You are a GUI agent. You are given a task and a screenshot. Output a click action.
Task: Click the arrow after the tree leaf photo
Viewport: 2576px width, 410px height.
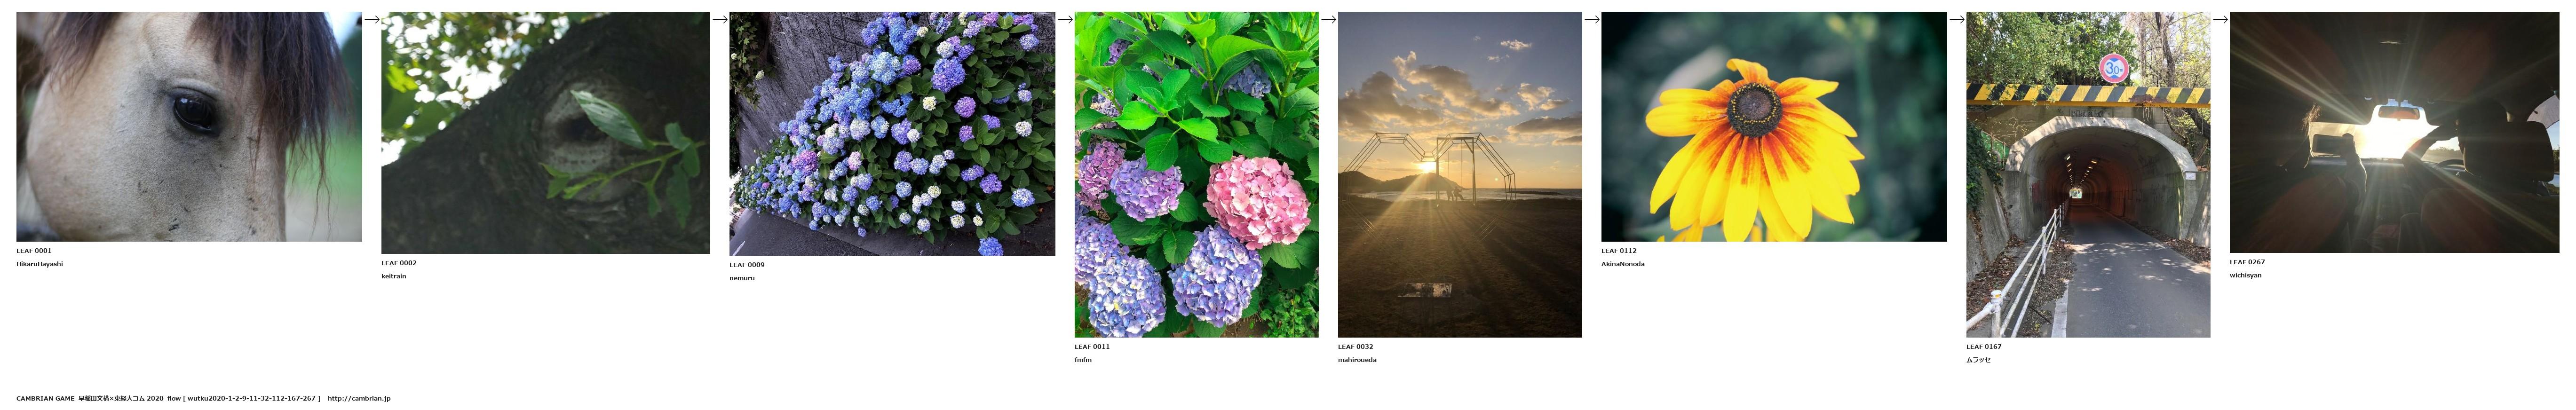click(x=719, y=19)
